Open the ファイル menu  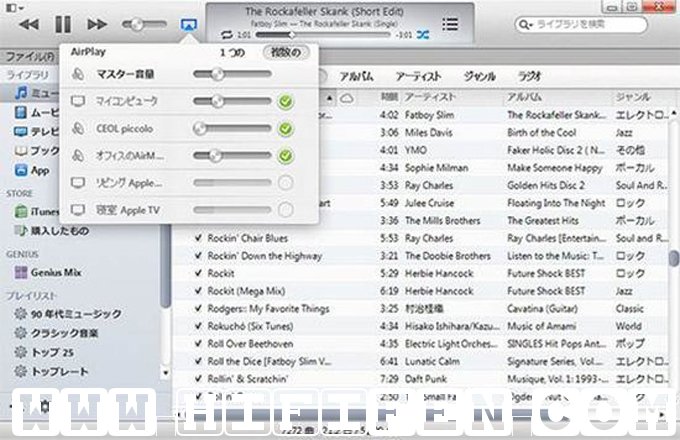[x=30, y=57]
